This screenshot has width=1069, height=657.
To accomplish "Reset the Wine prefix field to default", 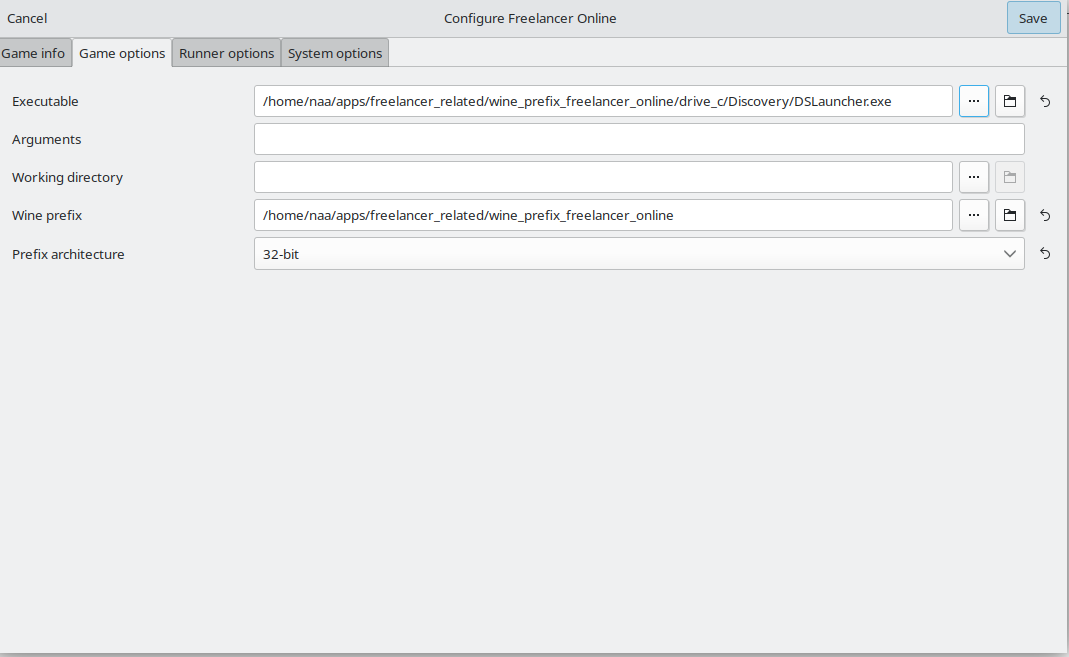I will 1045,215.
